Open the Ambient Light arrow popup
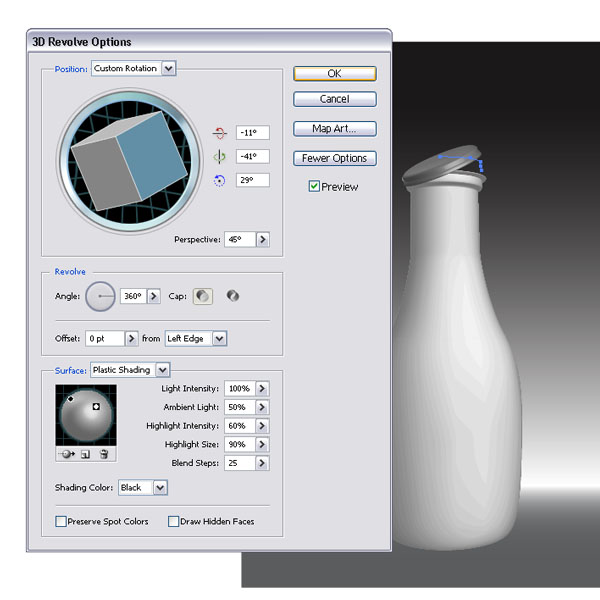The width and height of the screenshot is (600, 600). point(262,407)
